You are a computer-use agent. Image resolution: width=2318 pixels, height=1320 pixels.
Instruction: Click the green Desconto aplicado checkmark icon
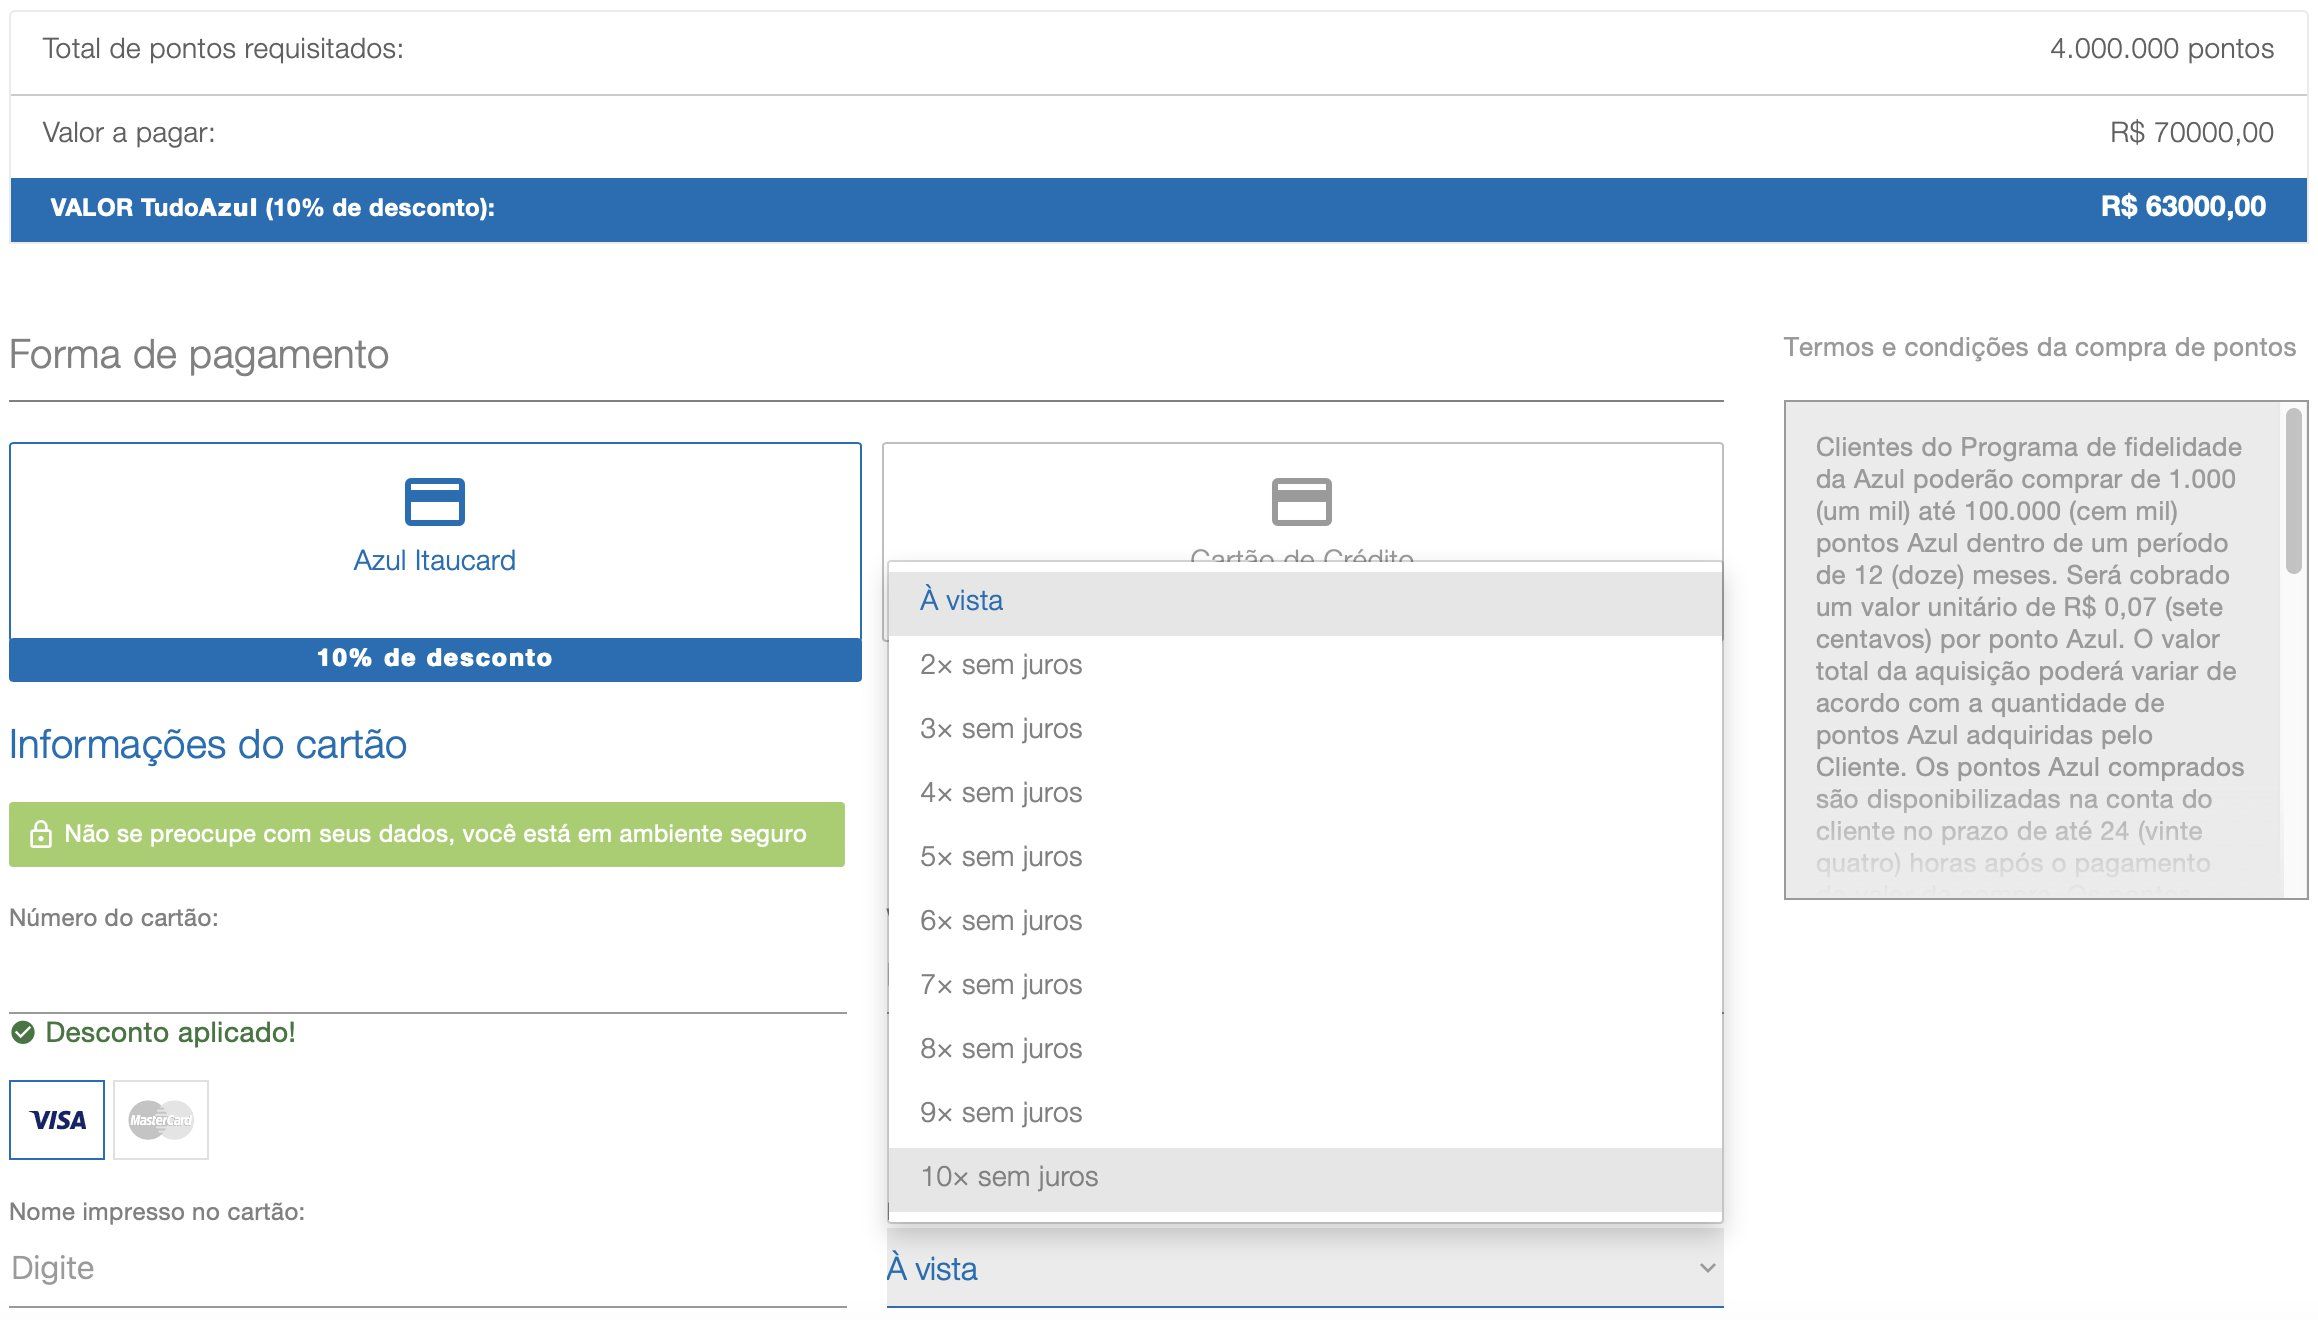coord(23,1032)
